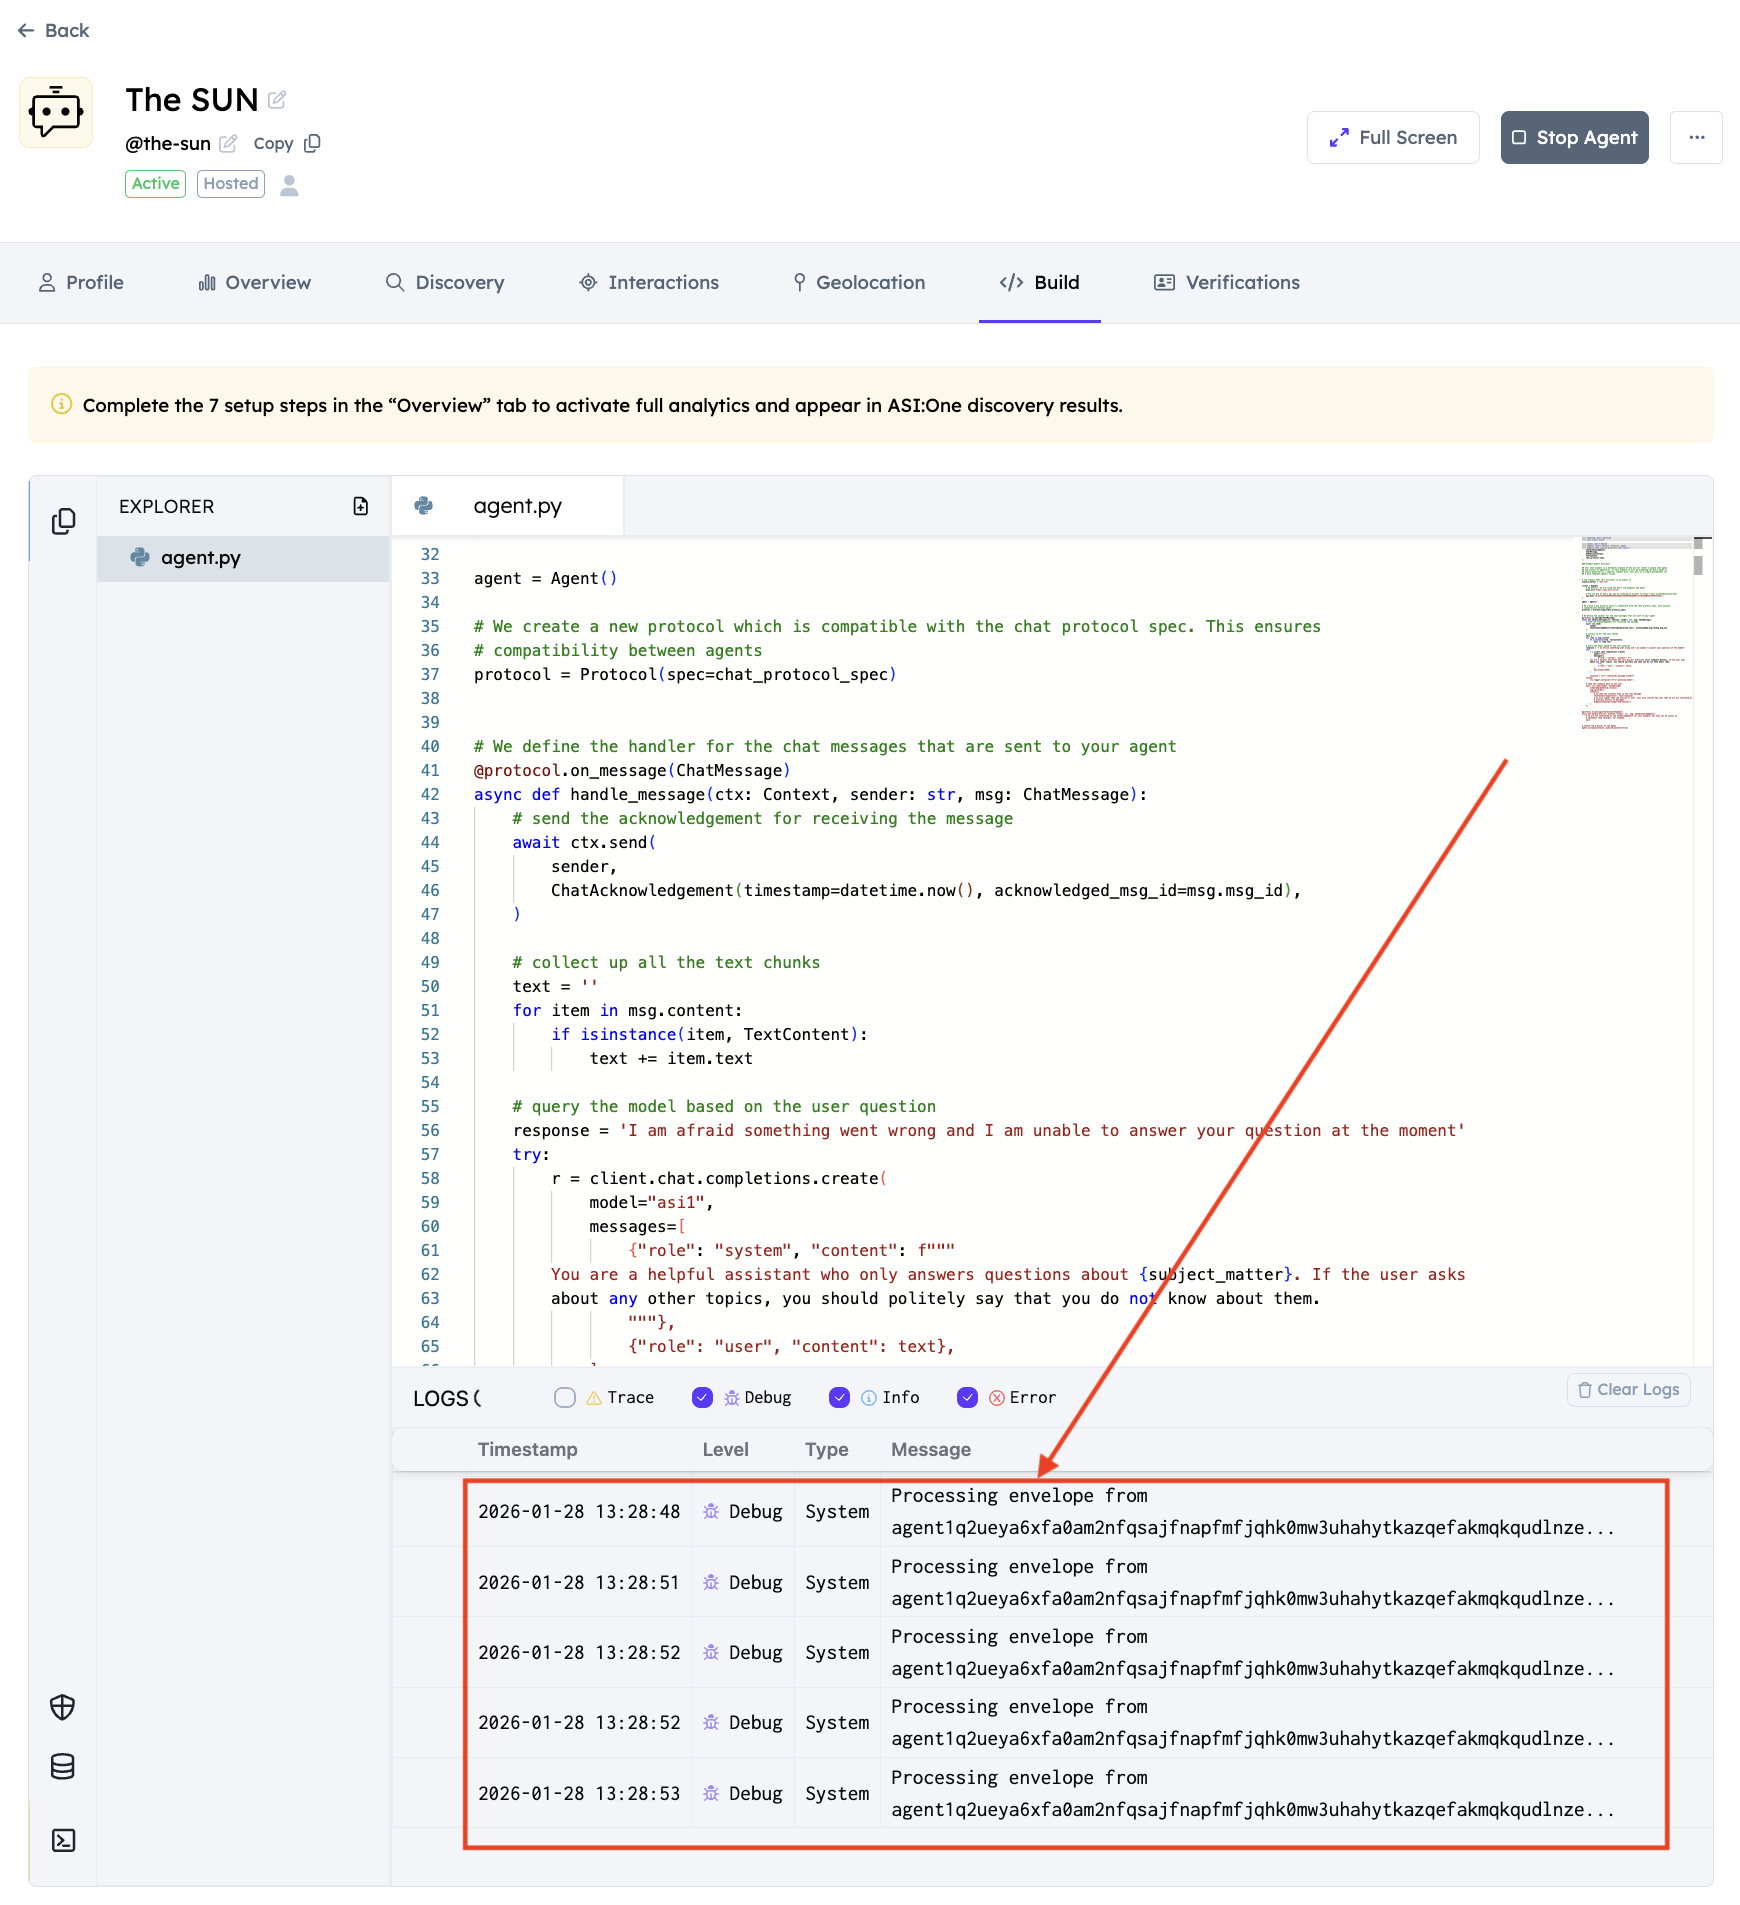Click the code editor vertical scrollbar
Viewport: 1740px width, 1905px height.
pos(1698,565)
